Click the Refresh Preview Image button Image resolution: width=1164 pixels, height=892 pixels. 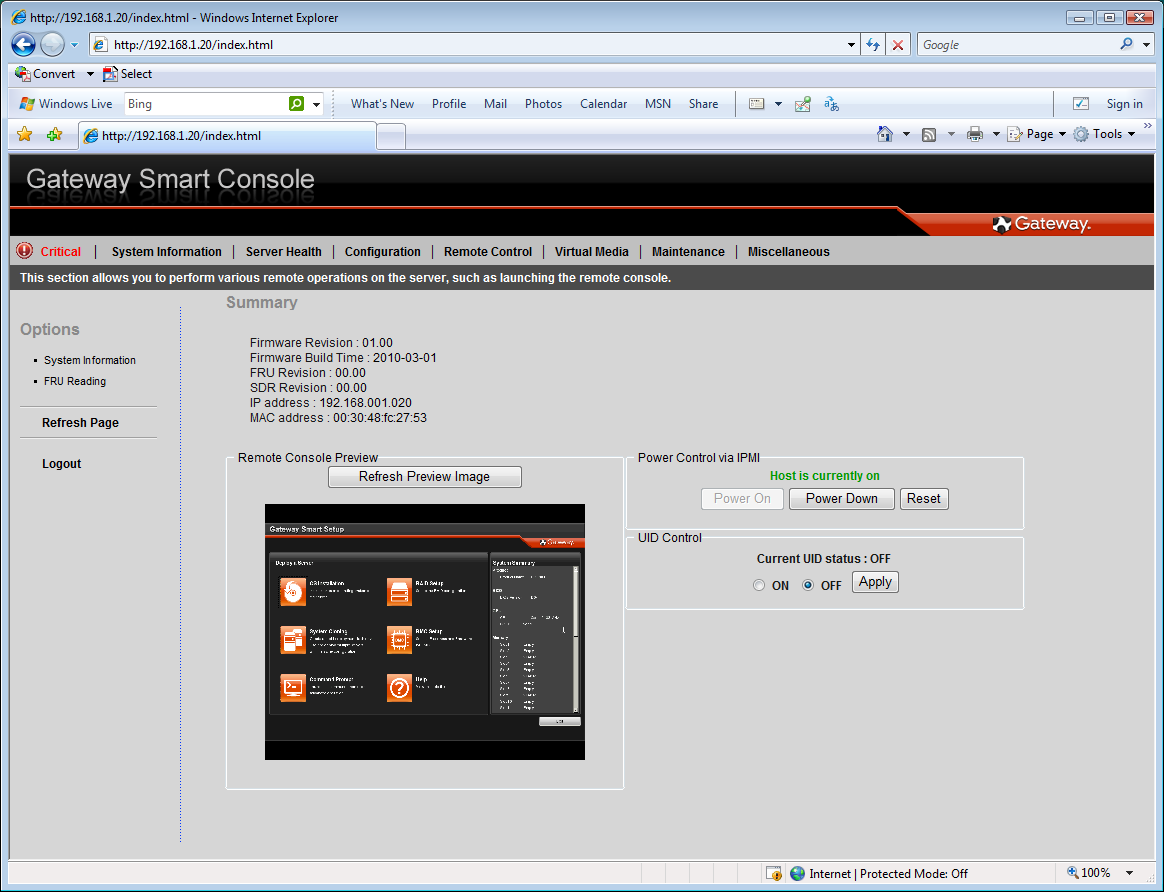click(x=425, y=476)
